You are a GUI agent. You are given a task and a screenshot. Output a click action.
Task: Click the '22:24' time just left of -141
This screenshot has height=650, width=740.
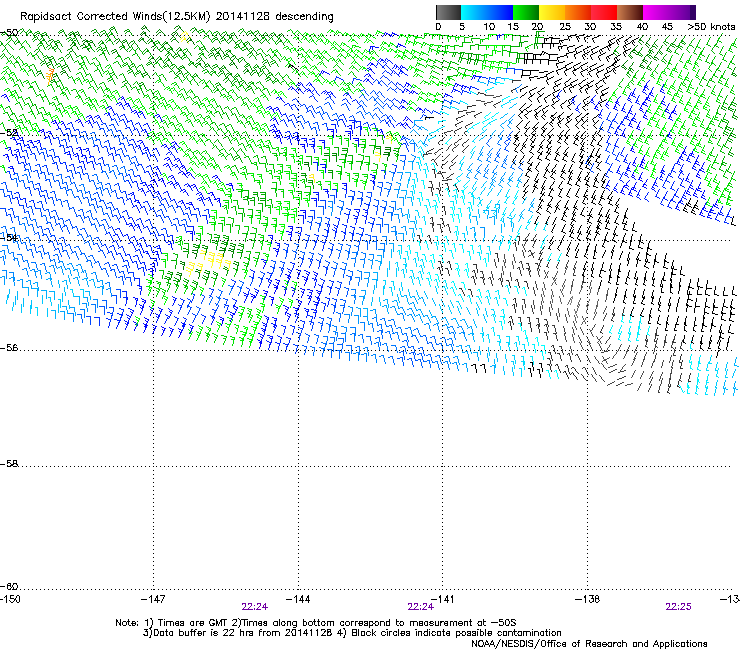click(420, 607)
